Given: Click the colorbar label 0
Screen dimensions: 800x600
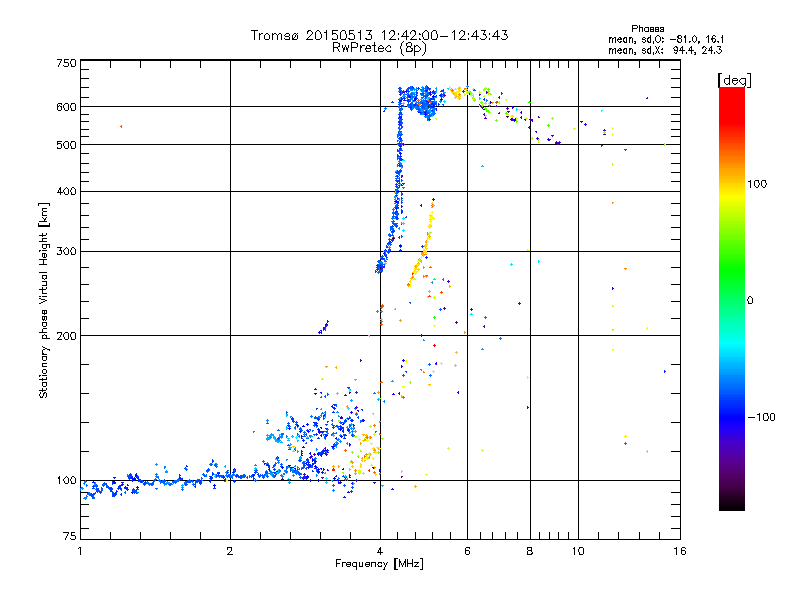Looking at the screenshot, I should 750,301.
